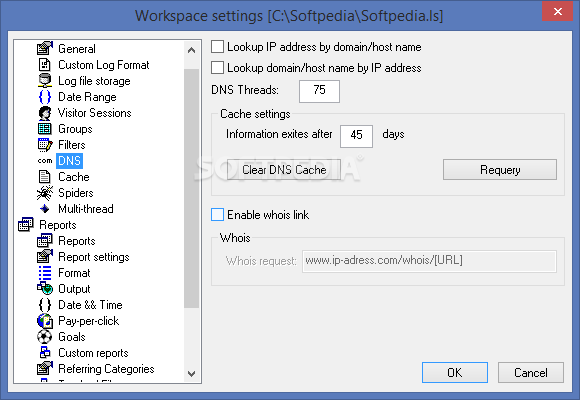This screenshot has width=580, height=400.
Task: Click the Pay-per-click globe icon
Action: click(x=45, y=321)
